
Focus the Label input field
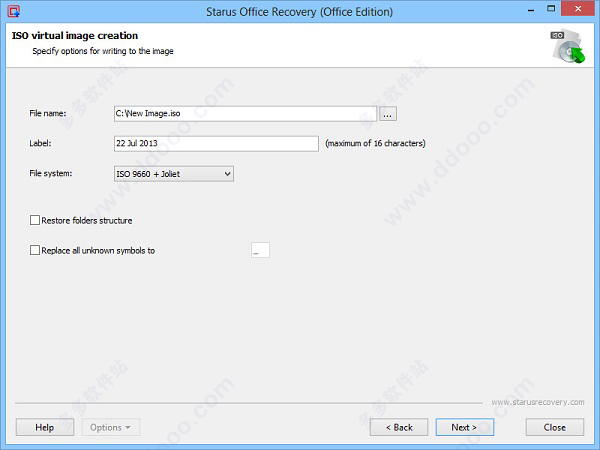[x=216, y=143]
